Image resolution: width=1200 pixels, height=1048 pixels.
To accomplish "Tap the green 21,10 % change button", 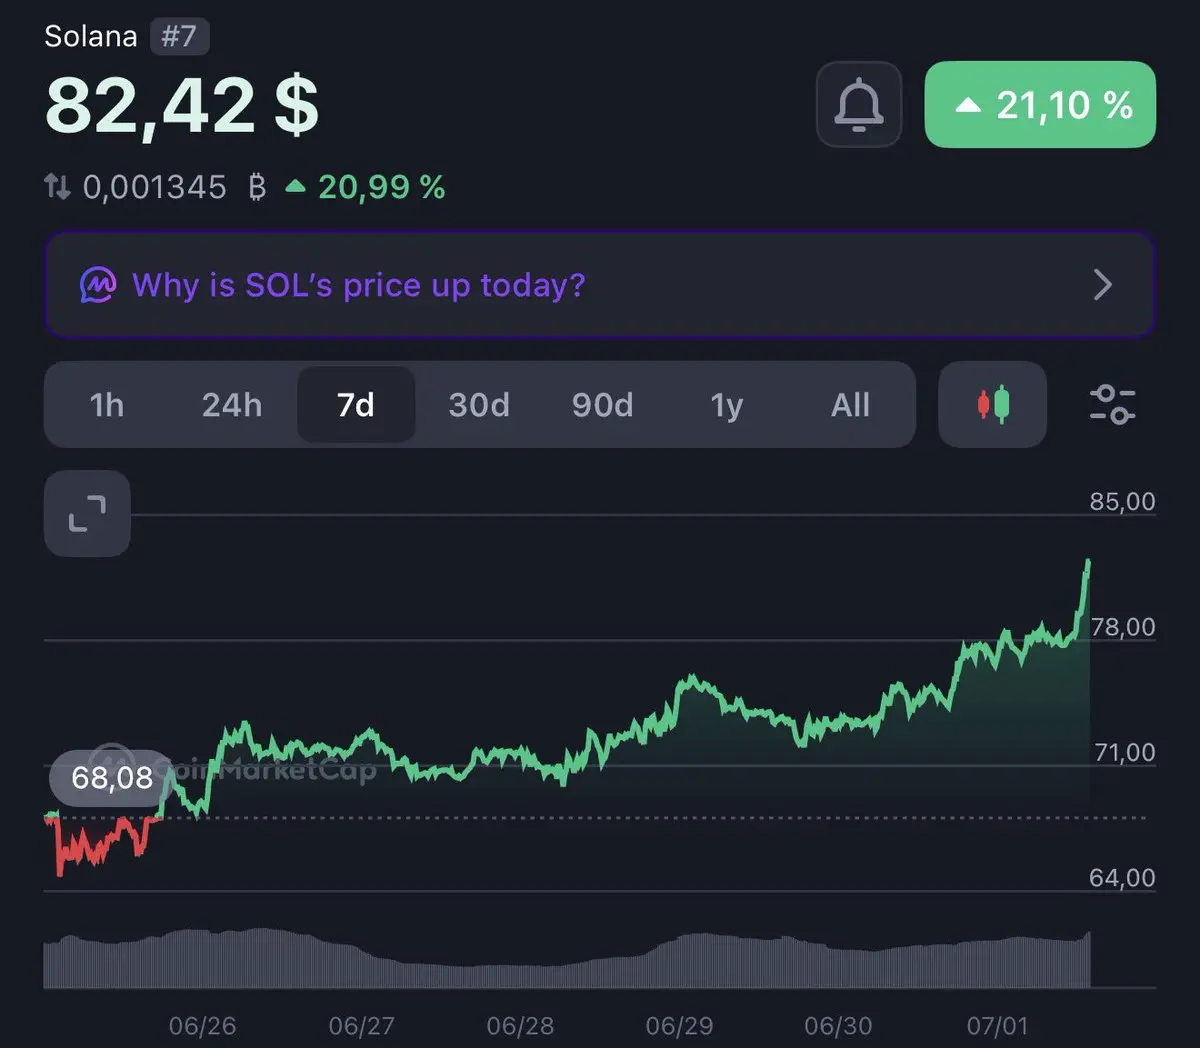I will click(1040, 105).
